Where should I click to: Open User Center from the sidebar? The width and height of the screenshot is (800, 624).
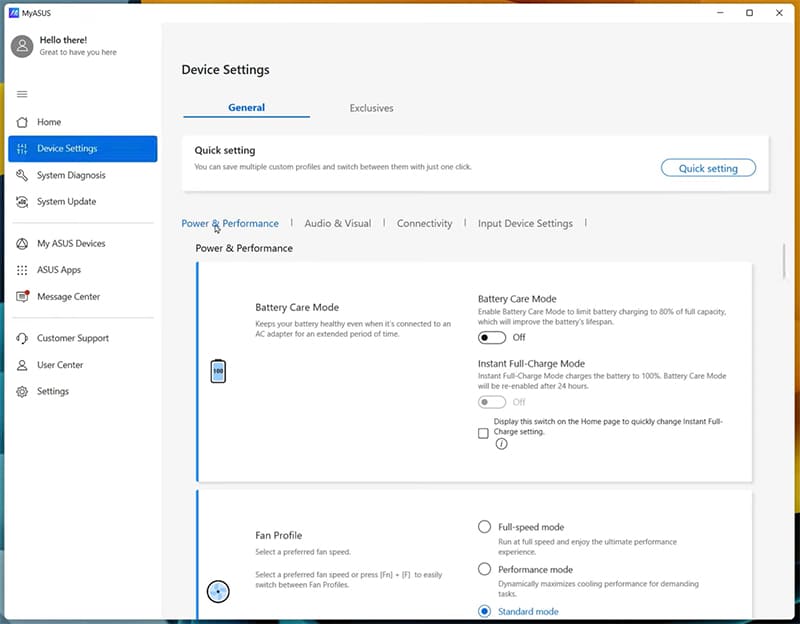(x=60, y=365)
